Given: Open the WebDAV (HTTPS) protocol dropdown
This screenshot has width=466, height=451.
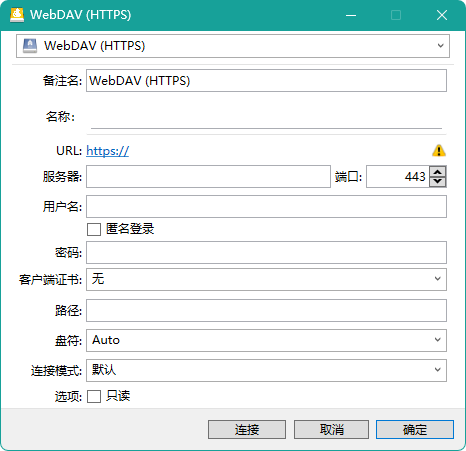Looking at the screenshot, I should pyautogui.click(x=233, y=46).
